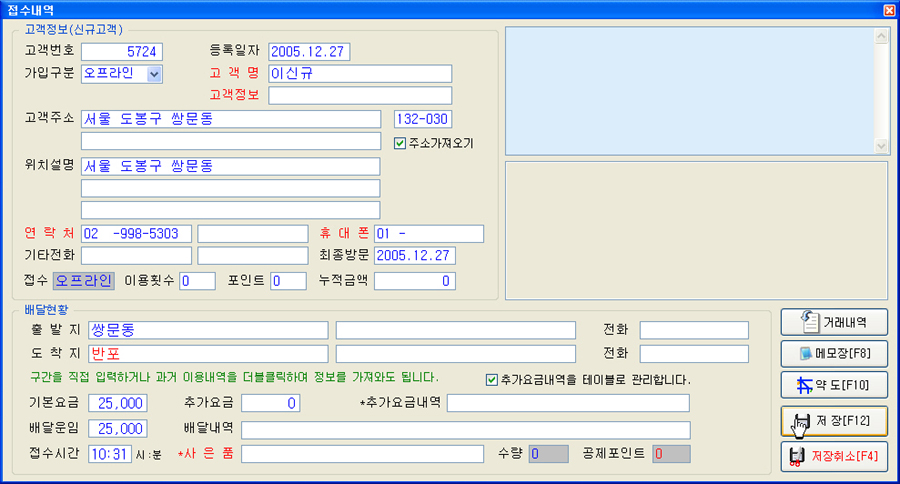Click the 접수시간 field 10:31
The width and height of the screenshot is (900, 484).
[110, 454]
